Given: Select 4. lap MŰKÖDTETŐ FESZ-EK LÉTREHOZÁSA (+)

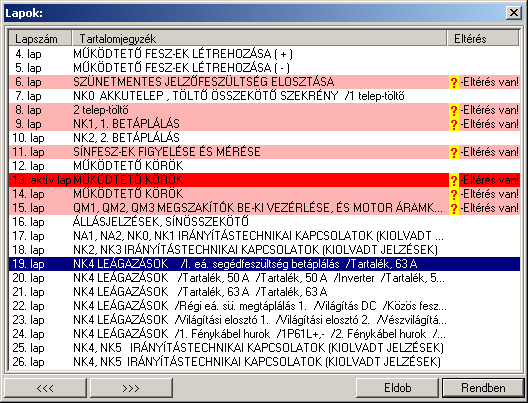Looking at the screenshot, I should click(x=264, y=54).
